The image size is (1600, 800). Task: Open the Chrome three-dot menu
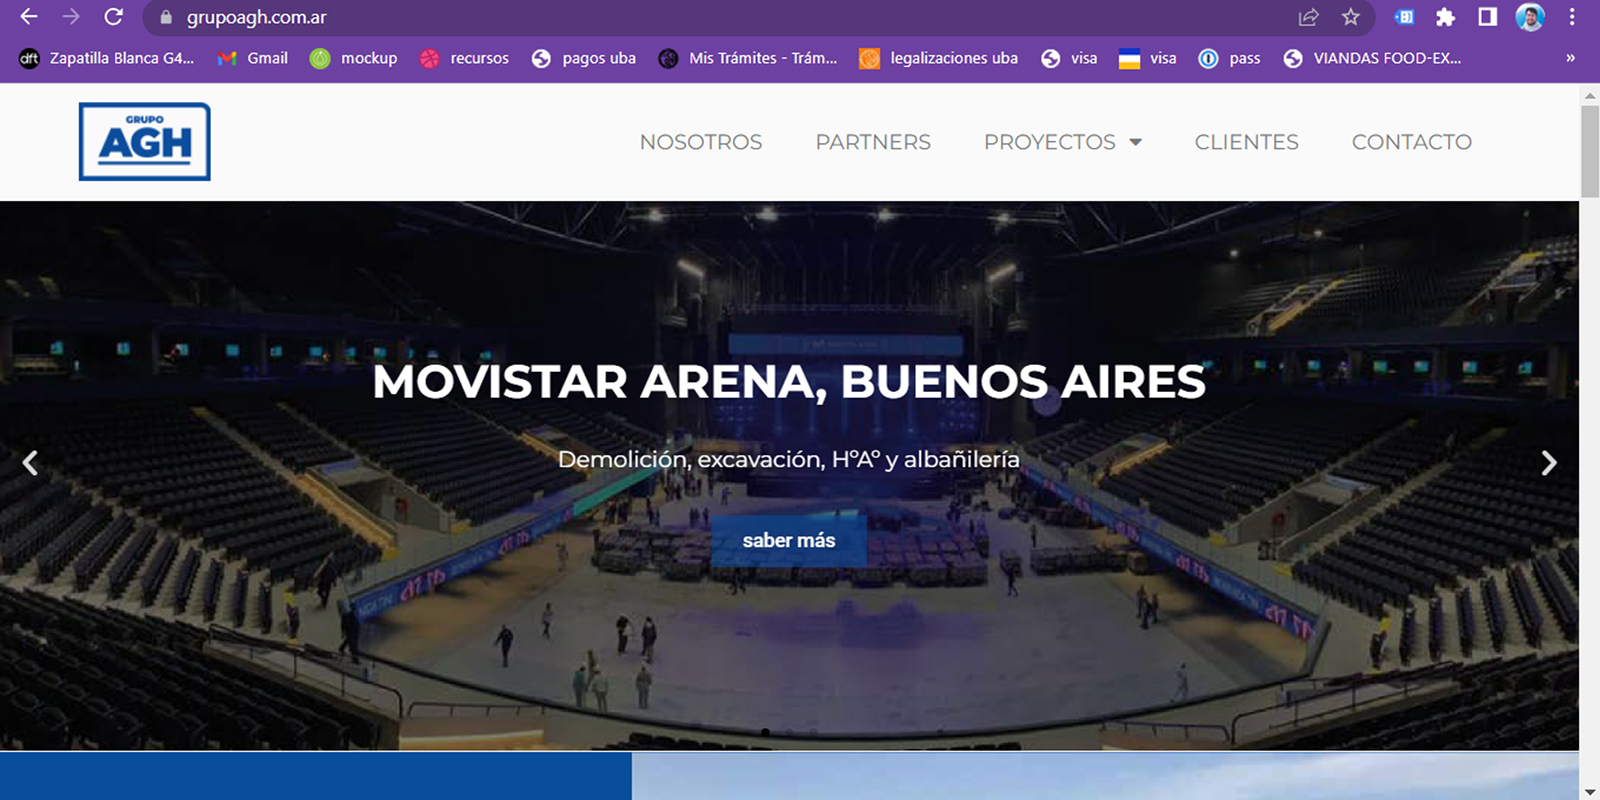pos(1572,17)
